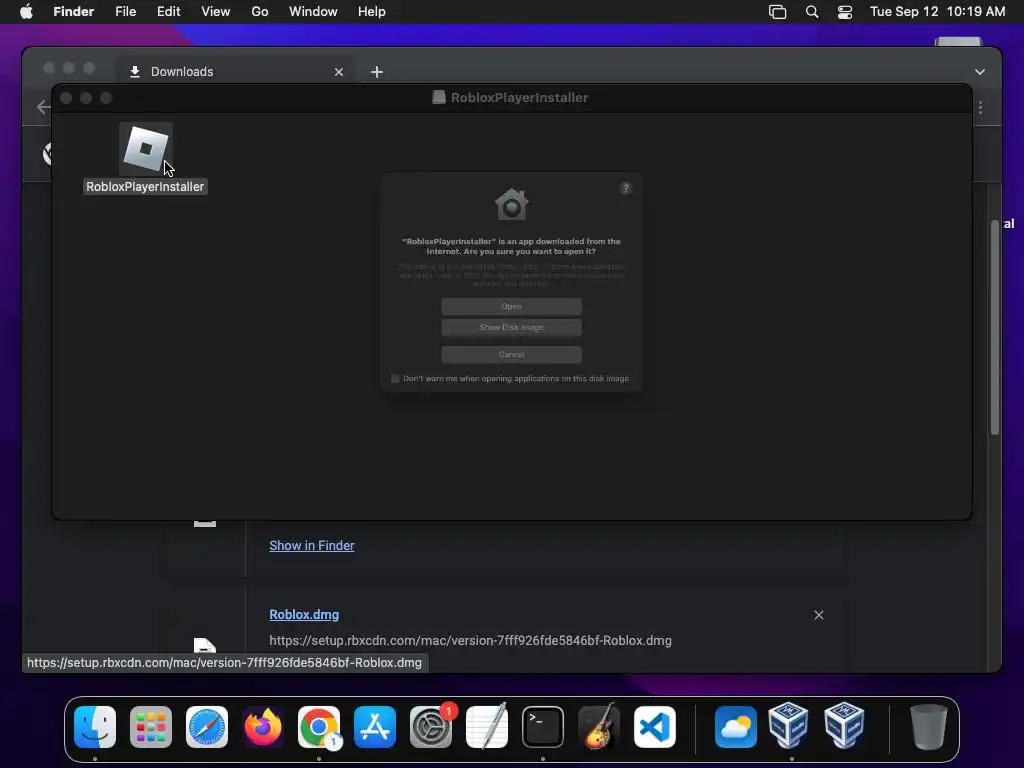This screenshot has width=1024, height=768.
Task: Open the Weather app from dock
Action: tap(736, 727)
